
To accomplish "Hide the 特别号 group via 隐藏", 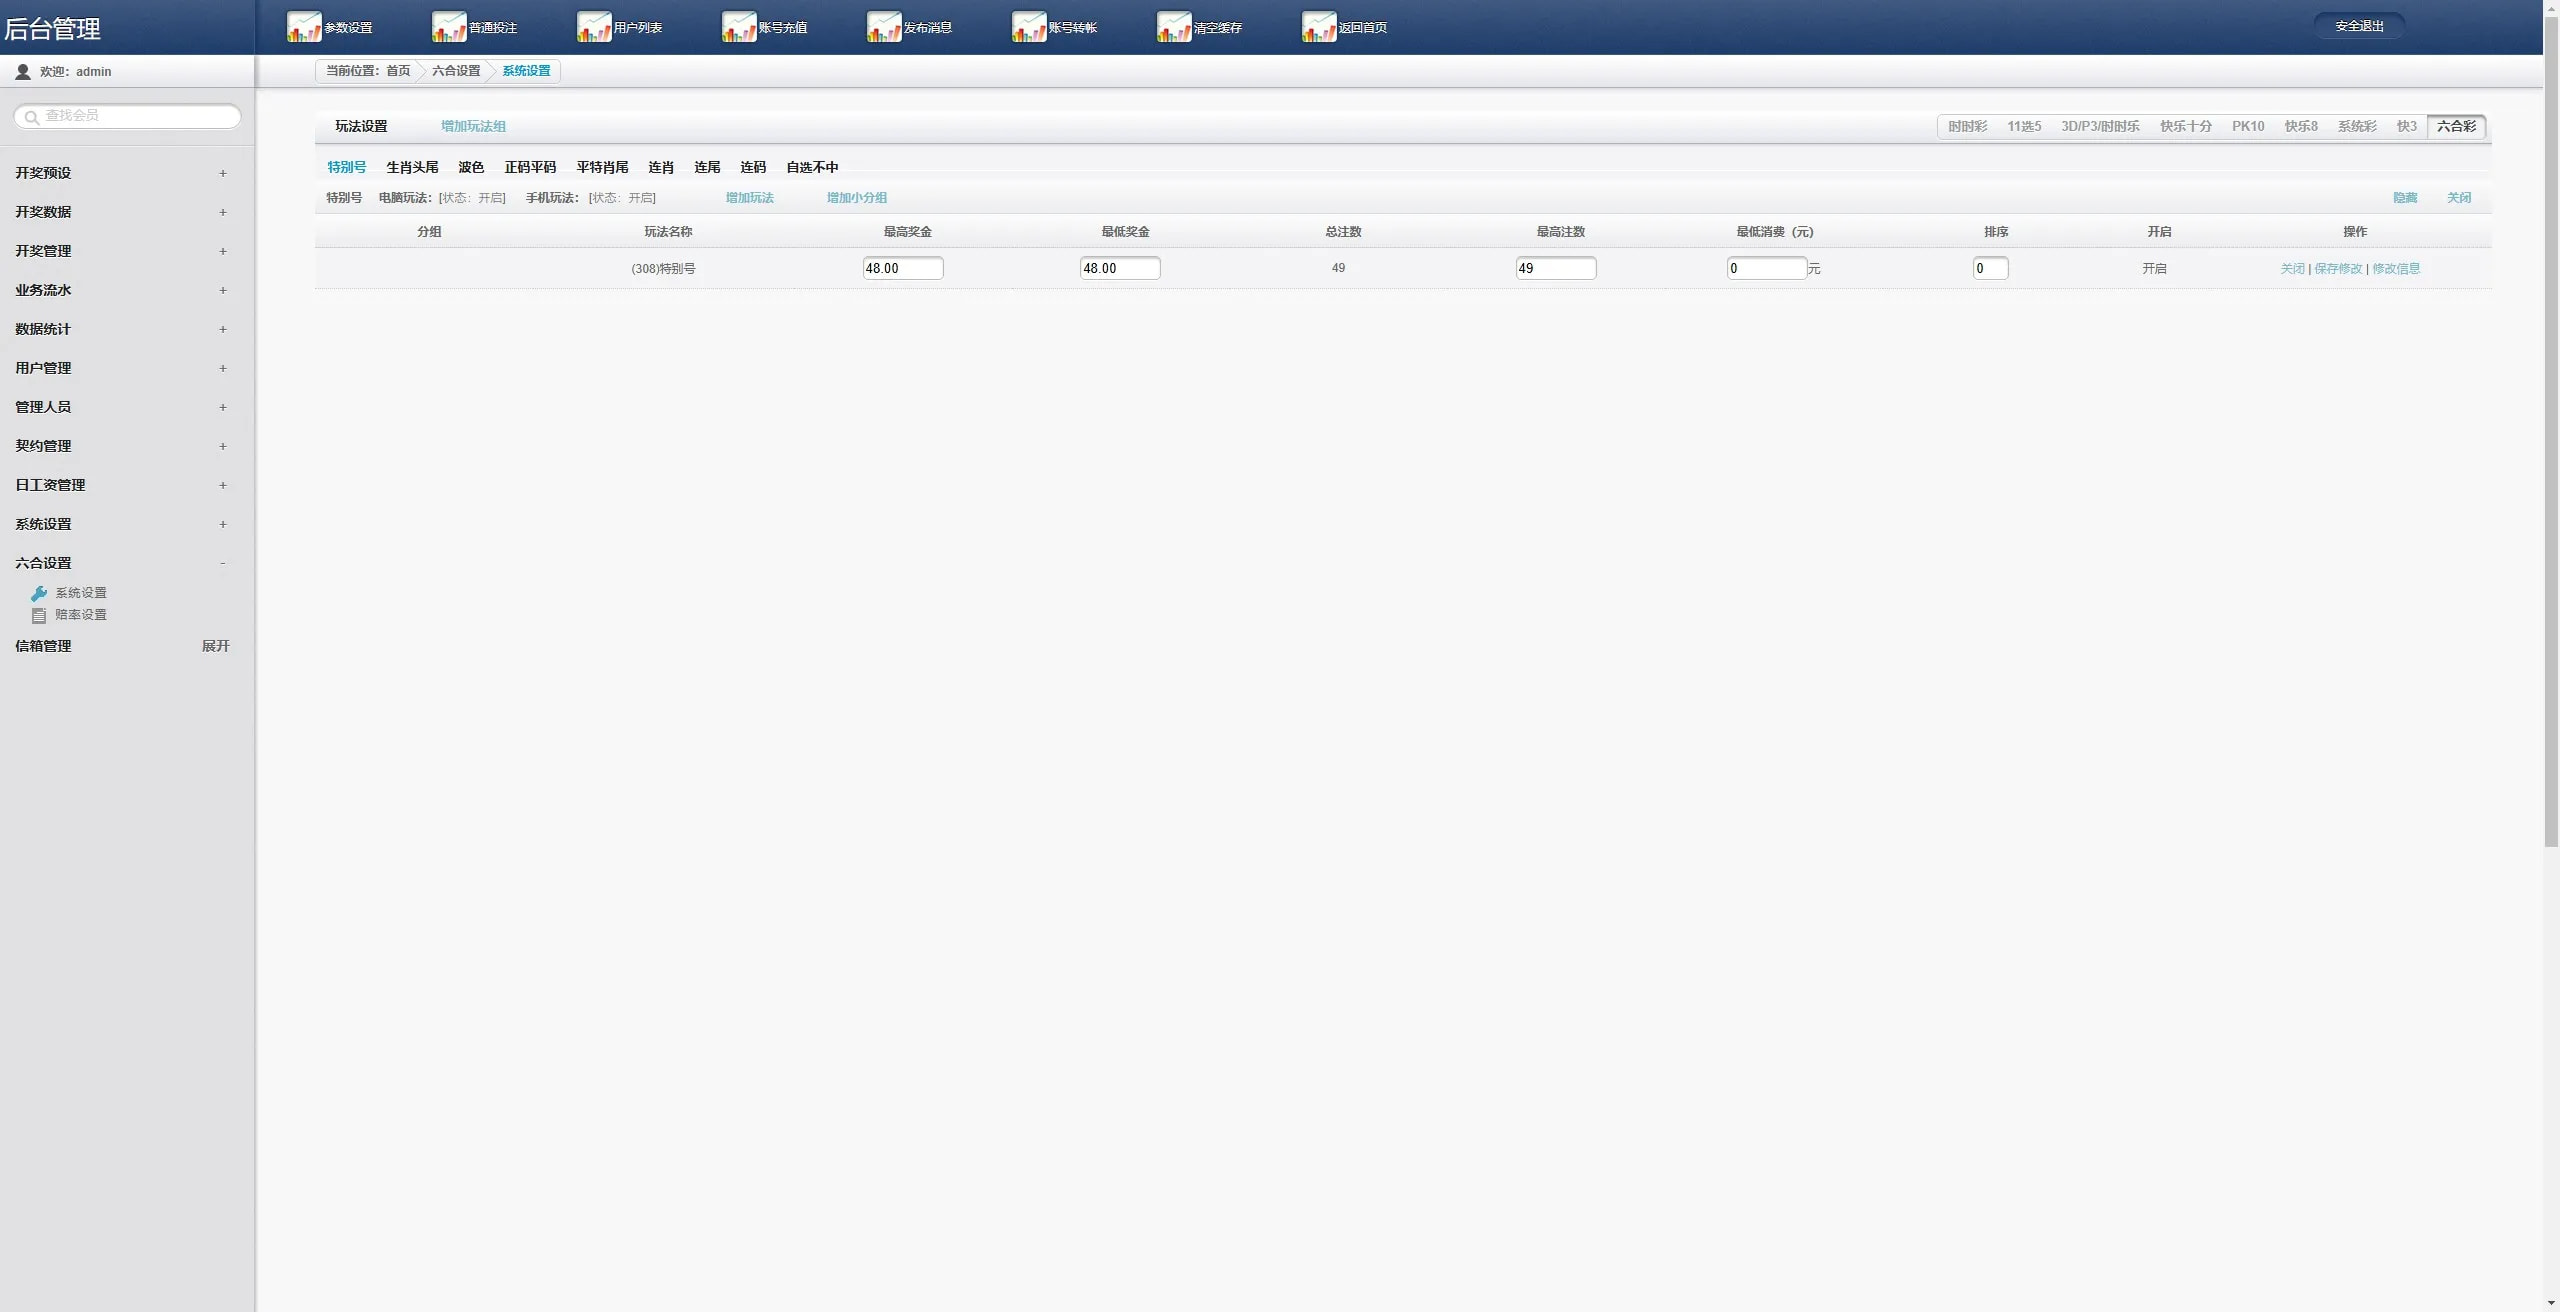I will 2405,198.
